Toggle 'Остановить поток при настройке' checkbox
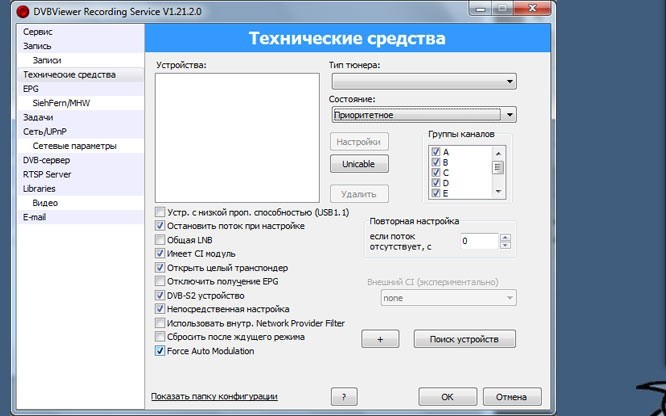This screenshot has width=666, height=416. coord(160,226)
